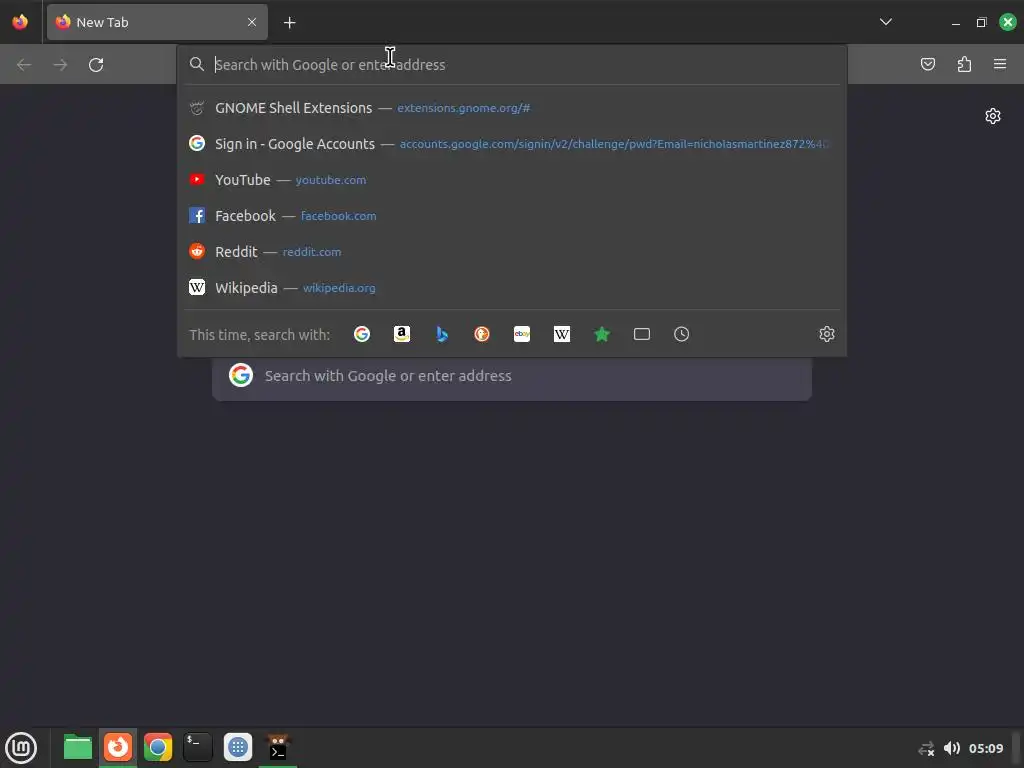Open the Facebook suggestion
This screenshot has height=768, width=1024.
tap(513, 216)
